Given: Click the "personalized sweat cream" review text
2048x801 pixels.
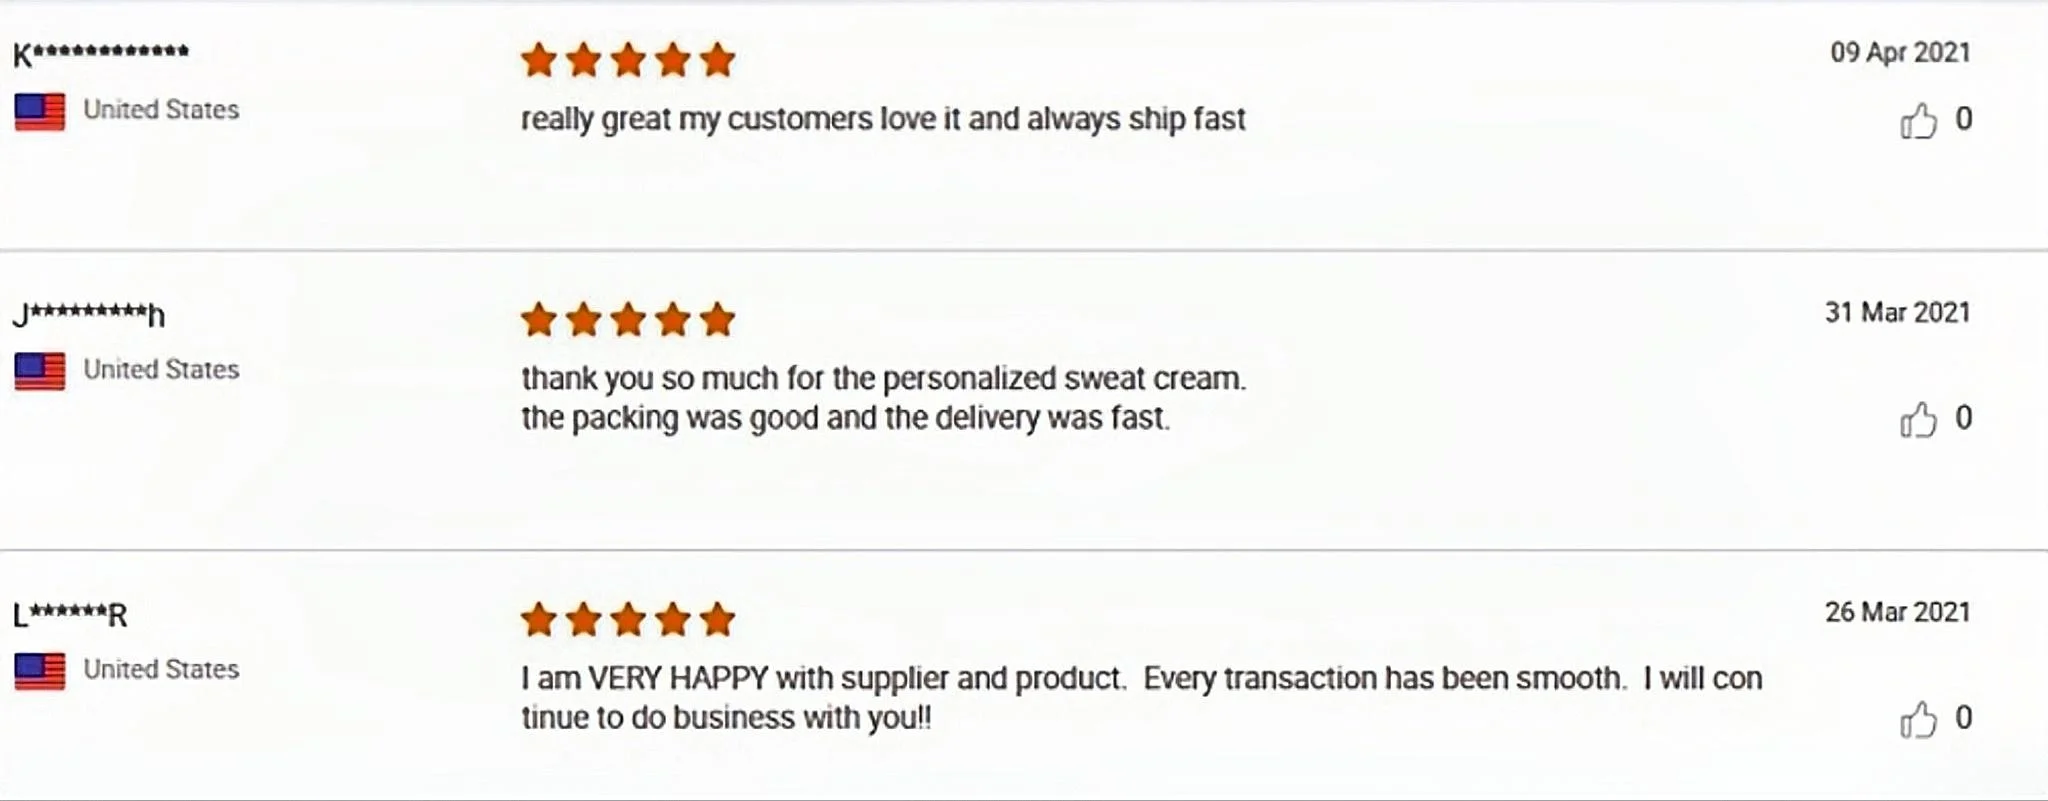Looking at the screenshot, I should pos(883,379).
